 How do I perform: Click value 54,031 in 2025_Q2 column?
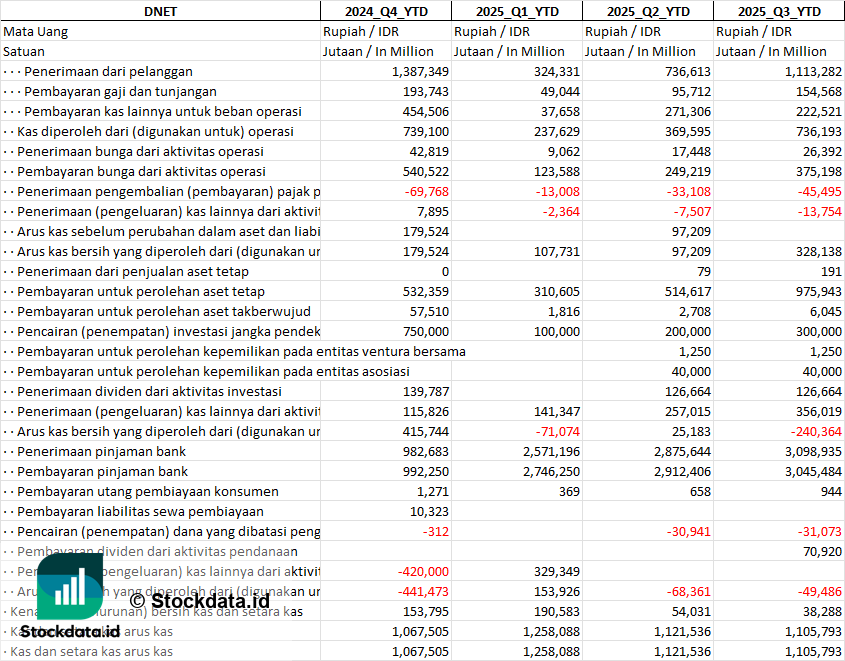click(691, 610)
